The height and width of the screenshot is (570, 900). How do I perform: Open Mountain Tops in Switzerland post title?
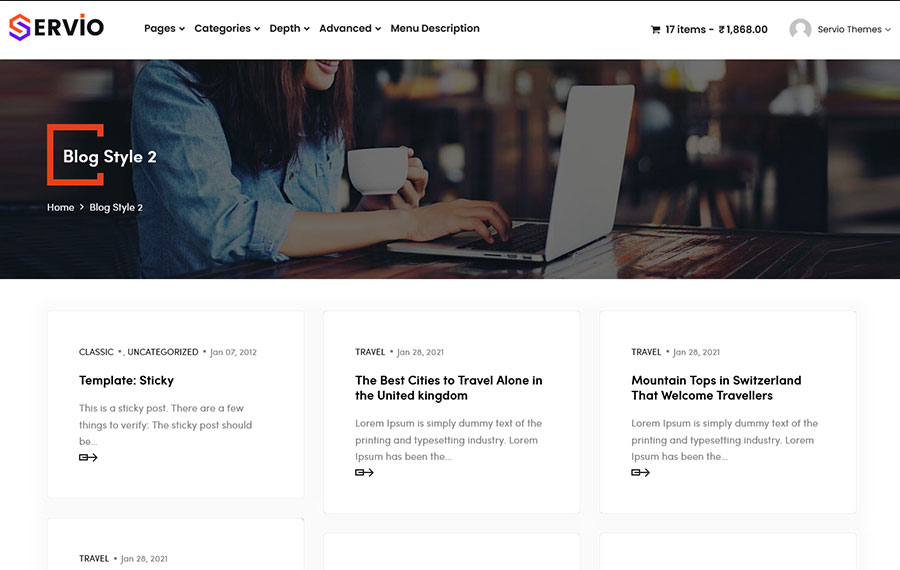pos(716,388)
